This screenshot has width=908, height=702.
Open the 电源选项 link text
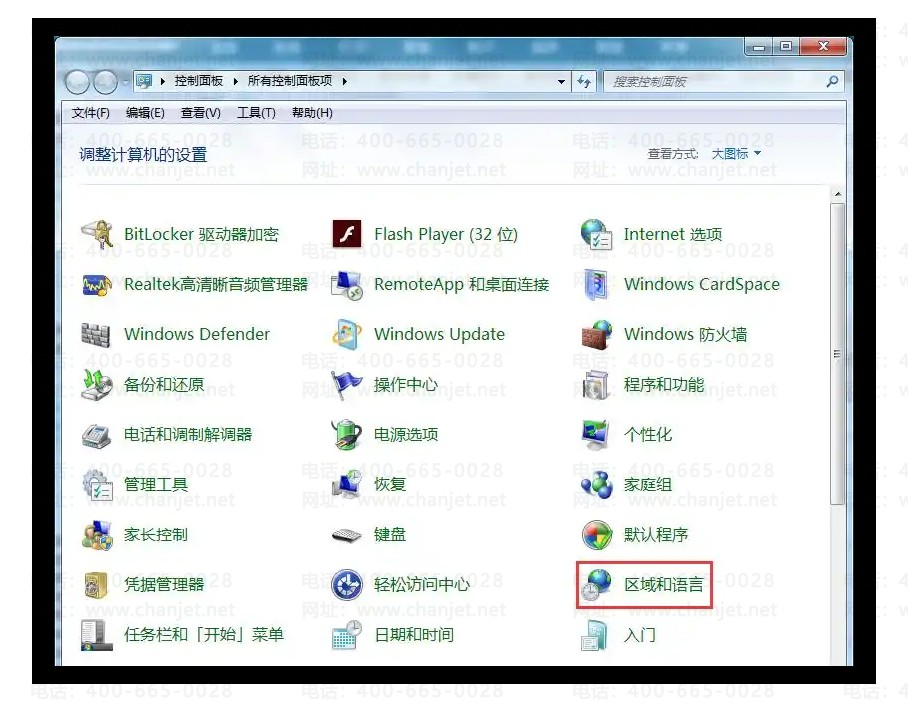click(406, 434)
